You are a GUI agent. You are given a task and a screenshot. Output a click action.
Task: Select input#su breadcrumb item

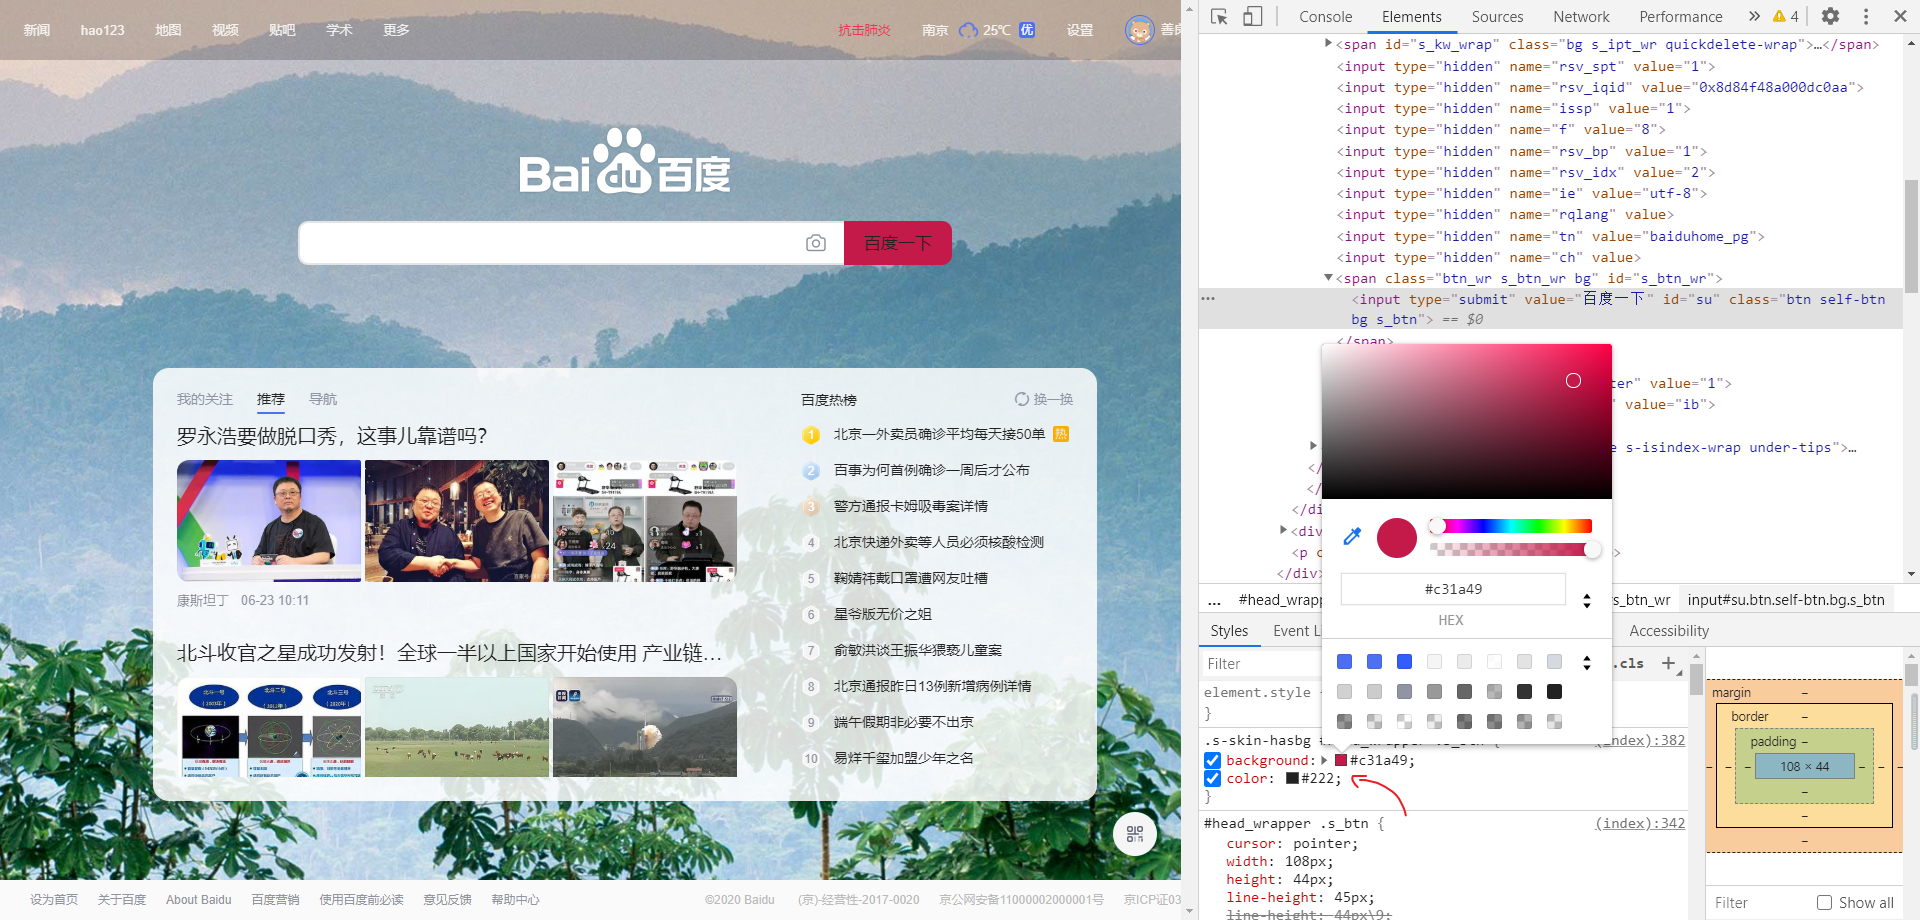1786,600
